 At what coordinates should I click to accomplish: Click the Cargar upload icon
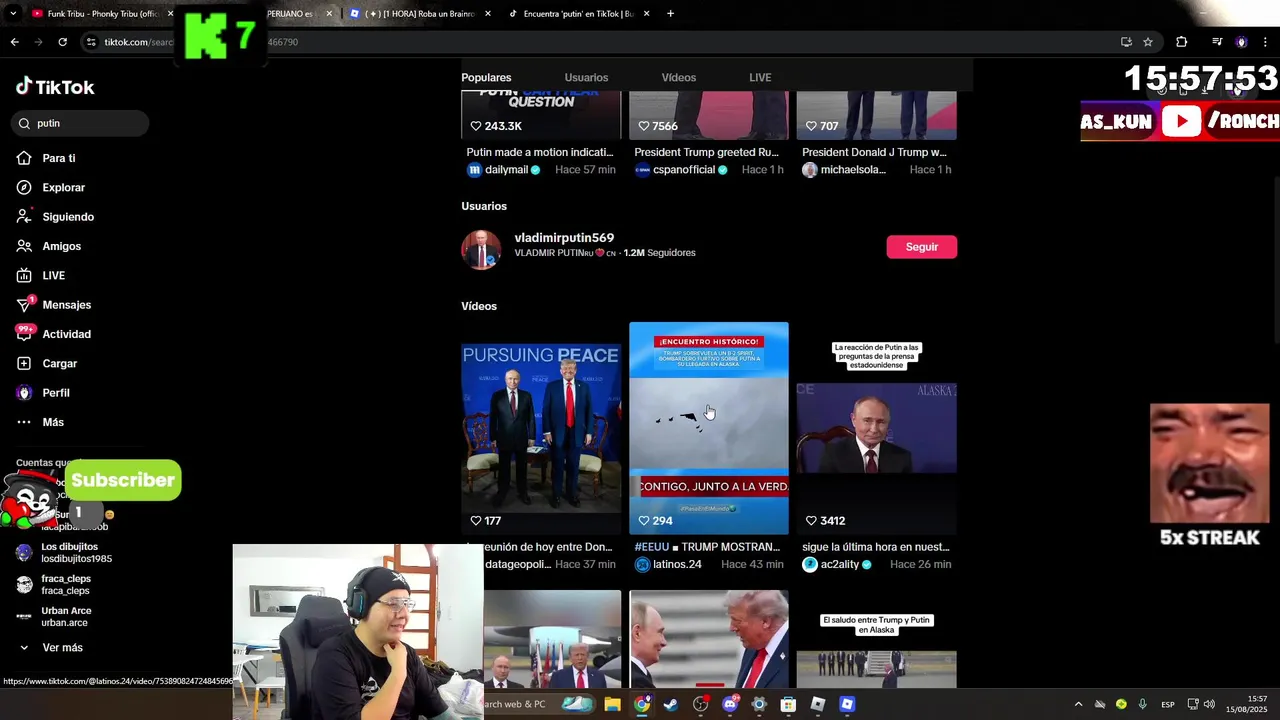pyautogui.click(x=24, y=363)
